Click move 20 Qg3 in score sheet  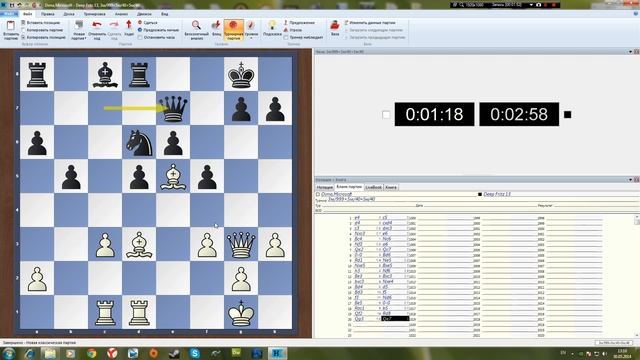click(359, 319)
